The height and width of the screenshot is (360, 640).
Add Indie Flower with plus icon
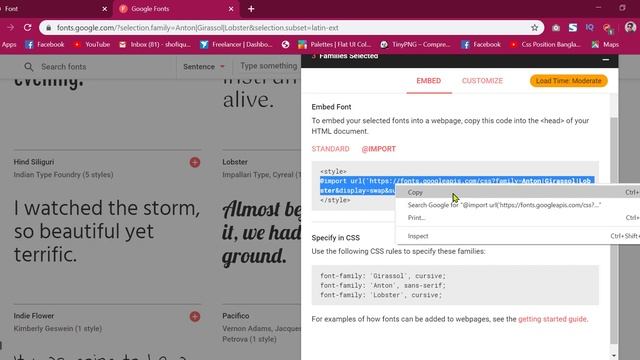coord(195,316)
